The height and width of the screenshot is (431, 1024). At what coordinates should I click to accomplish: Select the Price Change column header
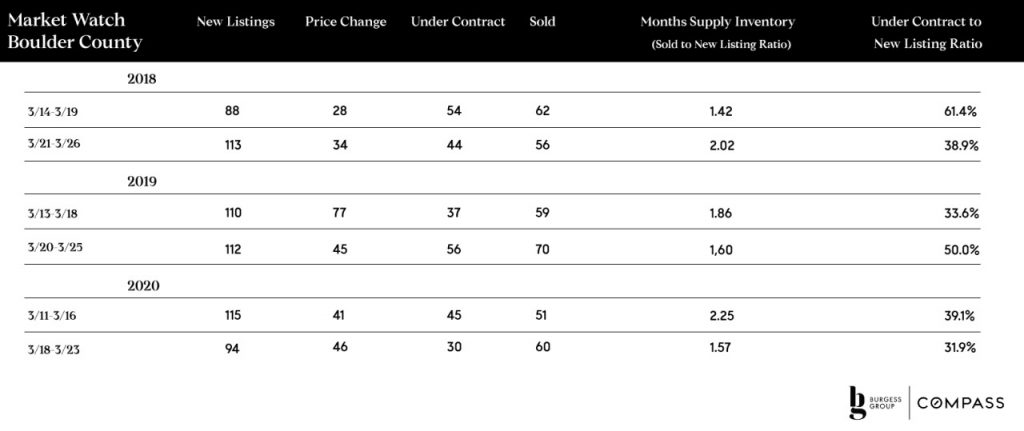click(x=345, y=22)
